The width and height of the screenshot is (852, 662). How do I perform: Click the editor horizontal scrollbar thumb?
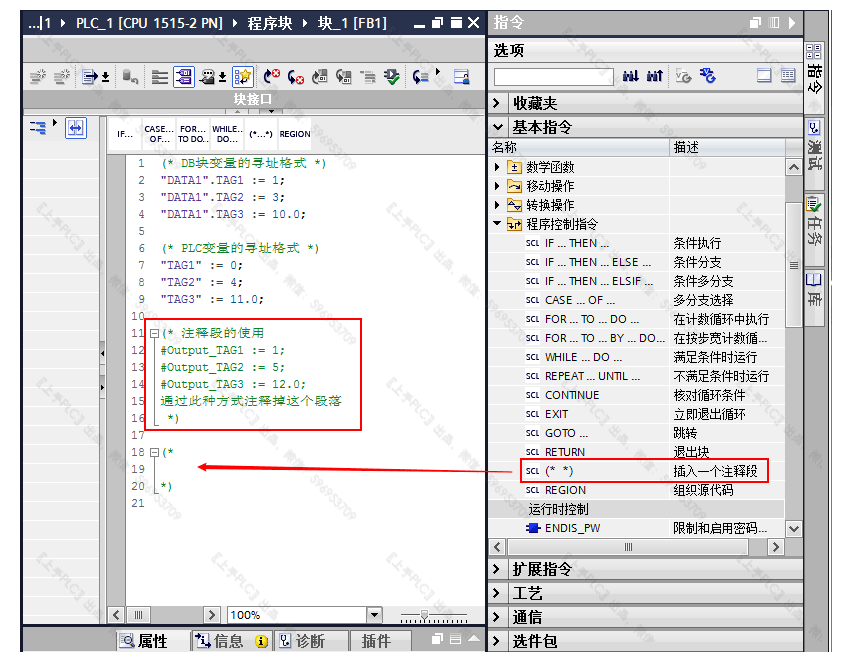(139, 615)
